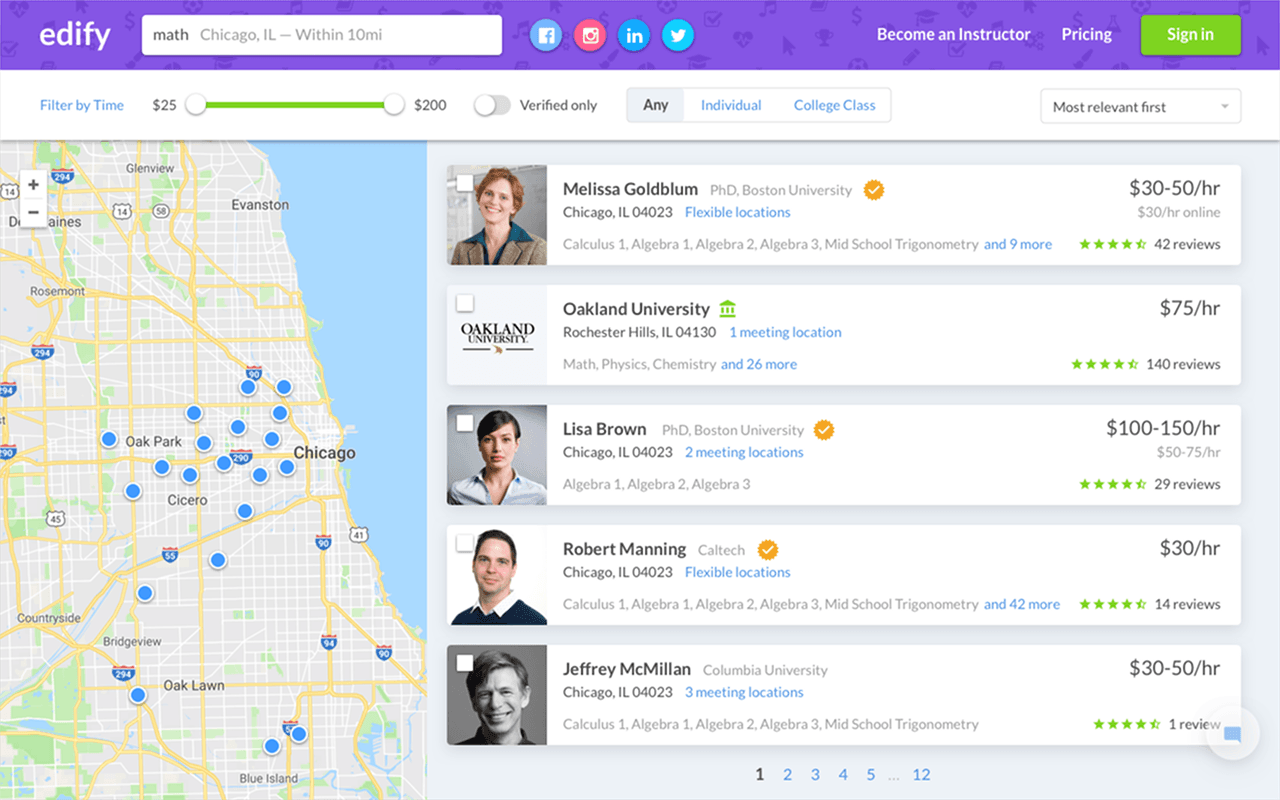Open the Facebook social icon
Screen dimensions: 1280x800
coord(546,36)
